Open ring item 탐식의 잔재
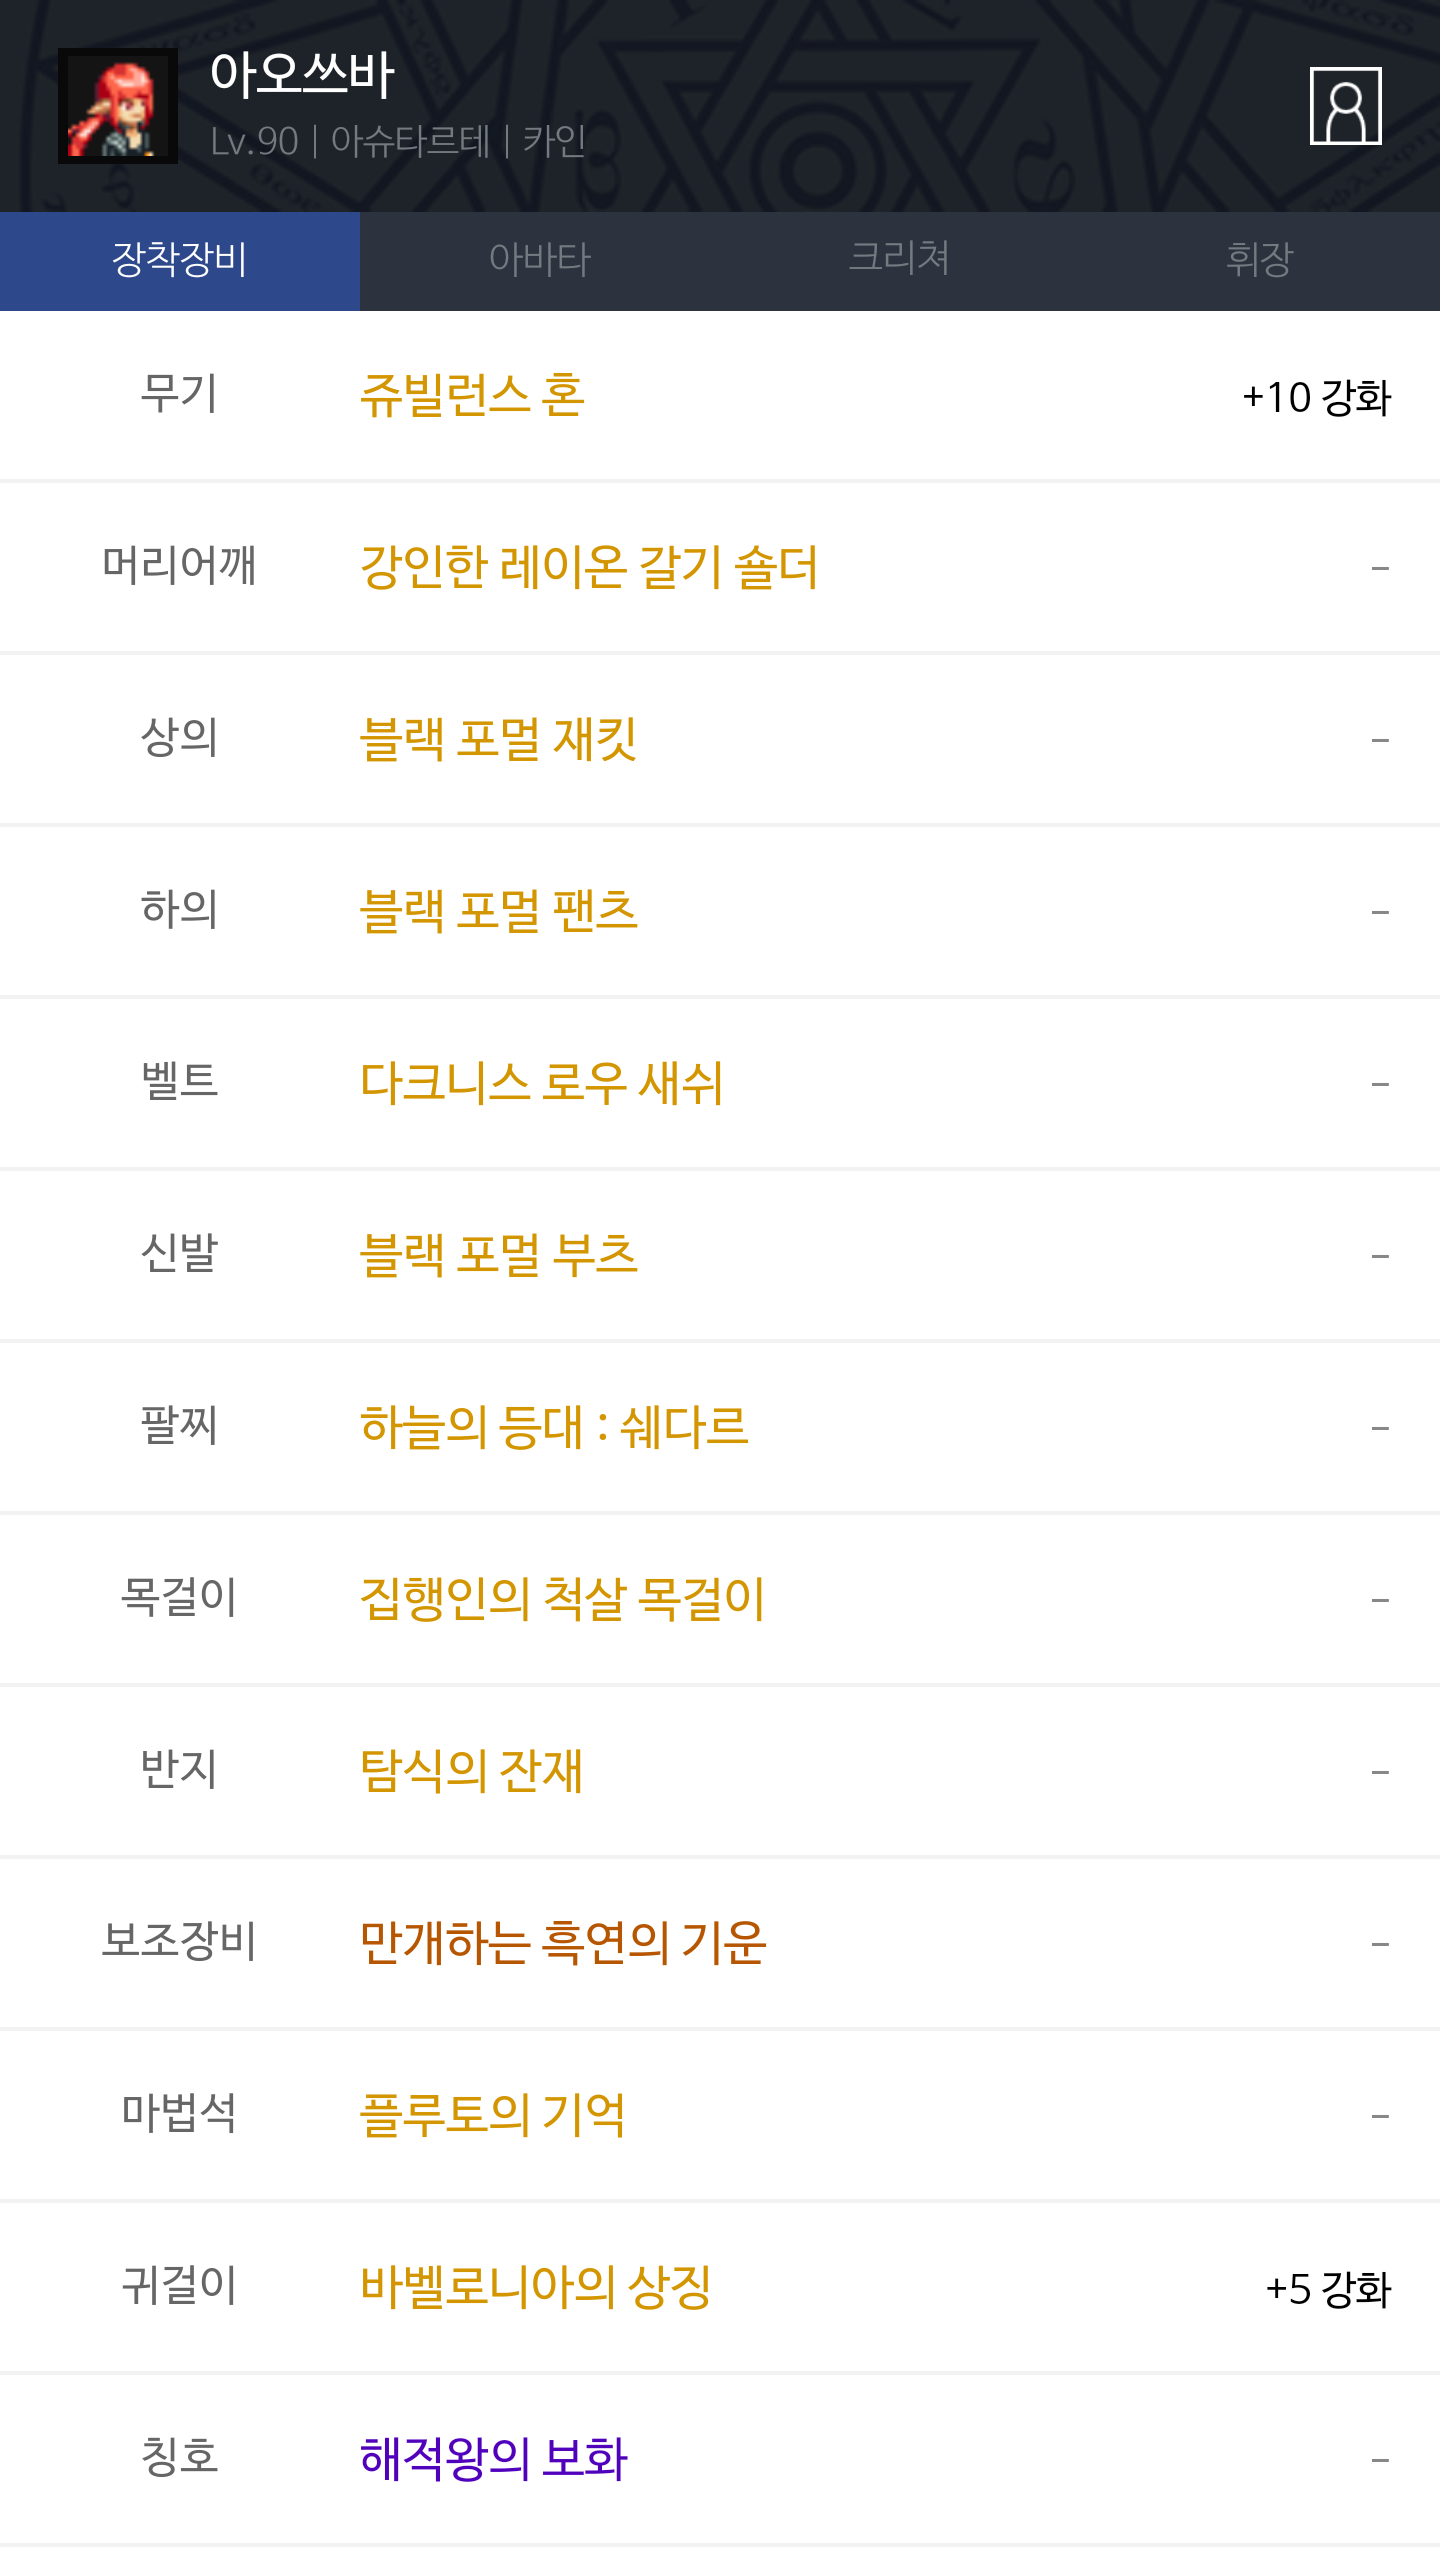 coord(471,1772)
